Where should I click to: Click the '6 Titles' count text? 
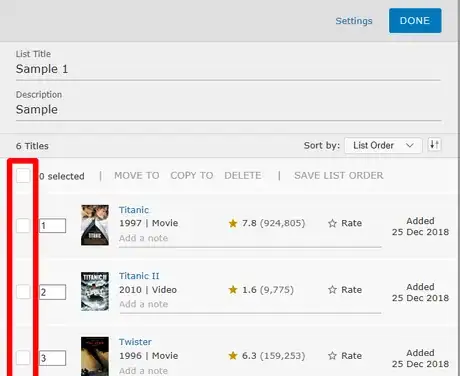32,146
